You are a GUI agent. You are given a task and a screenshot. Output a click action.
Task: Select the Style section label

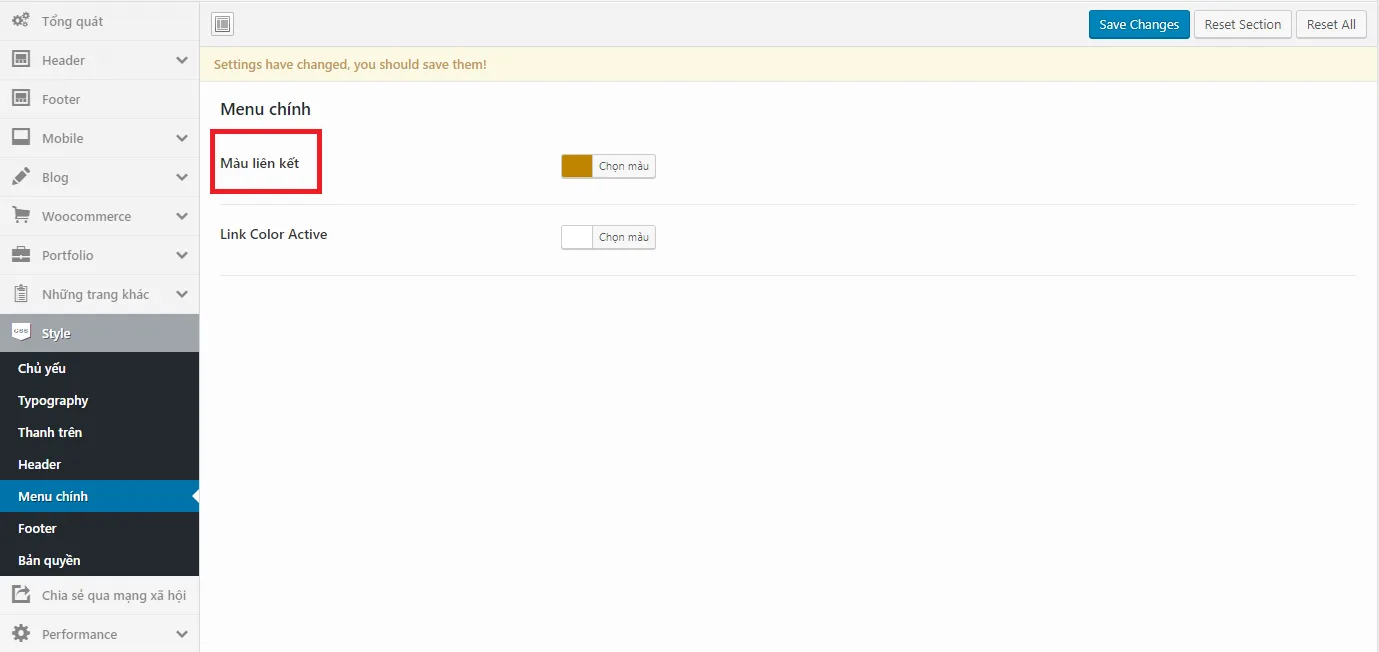click(x=56, y=333)
